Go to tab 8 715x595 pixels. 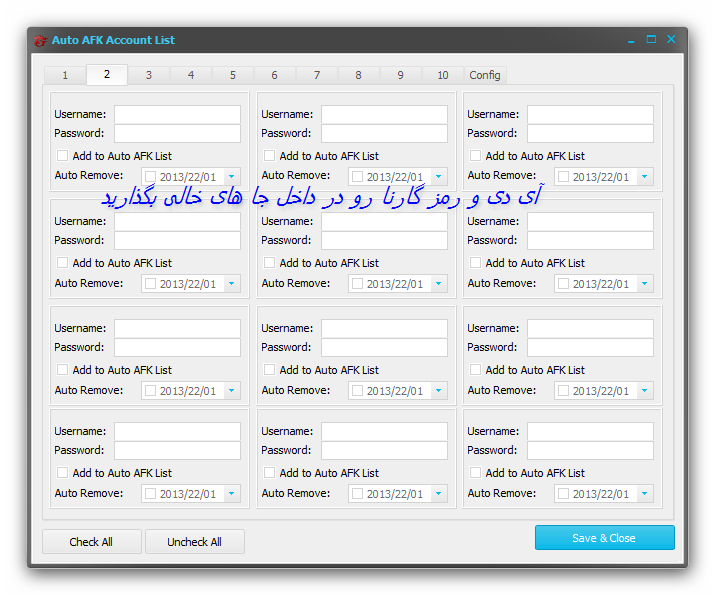[x=358, y=75]
